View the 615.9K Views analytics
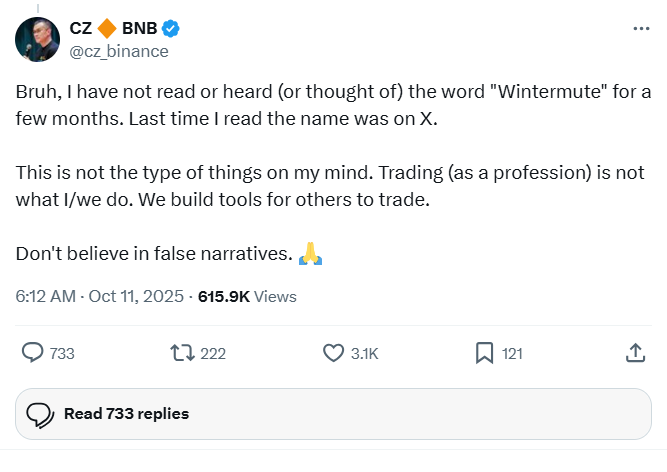Image resolution: width=667 pixels, height=472 pixels. 247,296
